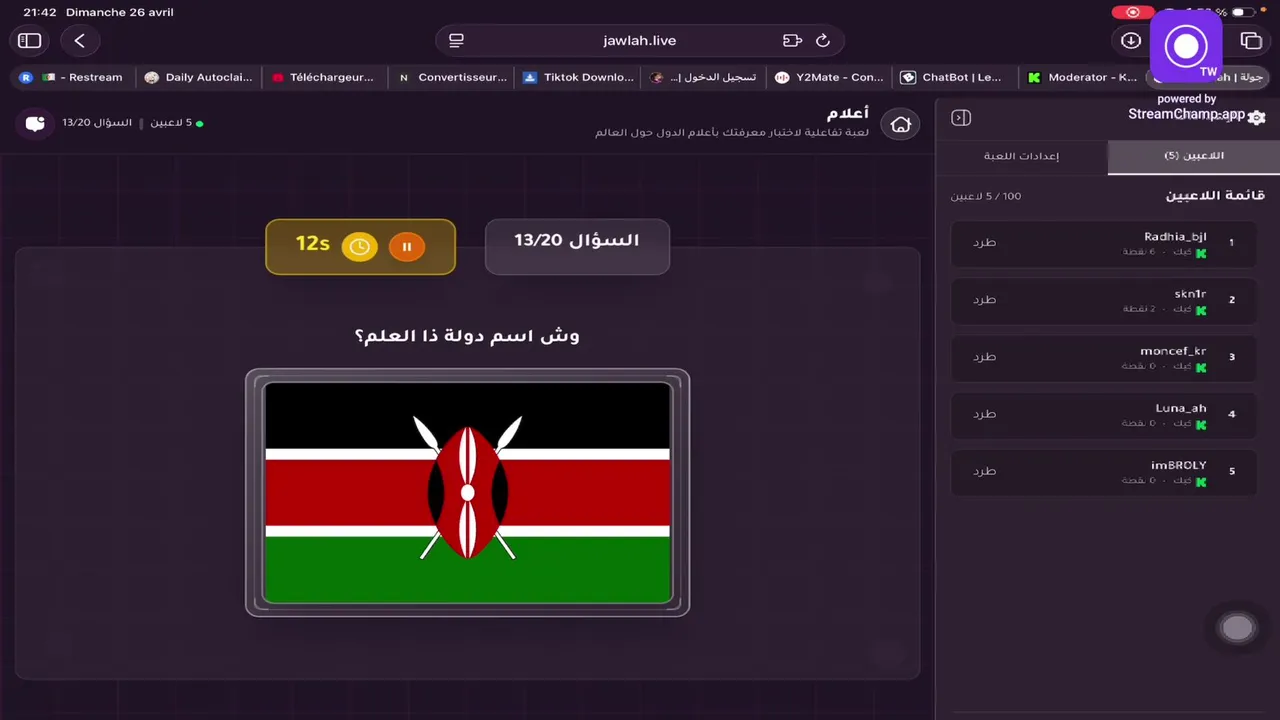
Task: Toggle the Safari sidebar button
Action: point(29,41)
